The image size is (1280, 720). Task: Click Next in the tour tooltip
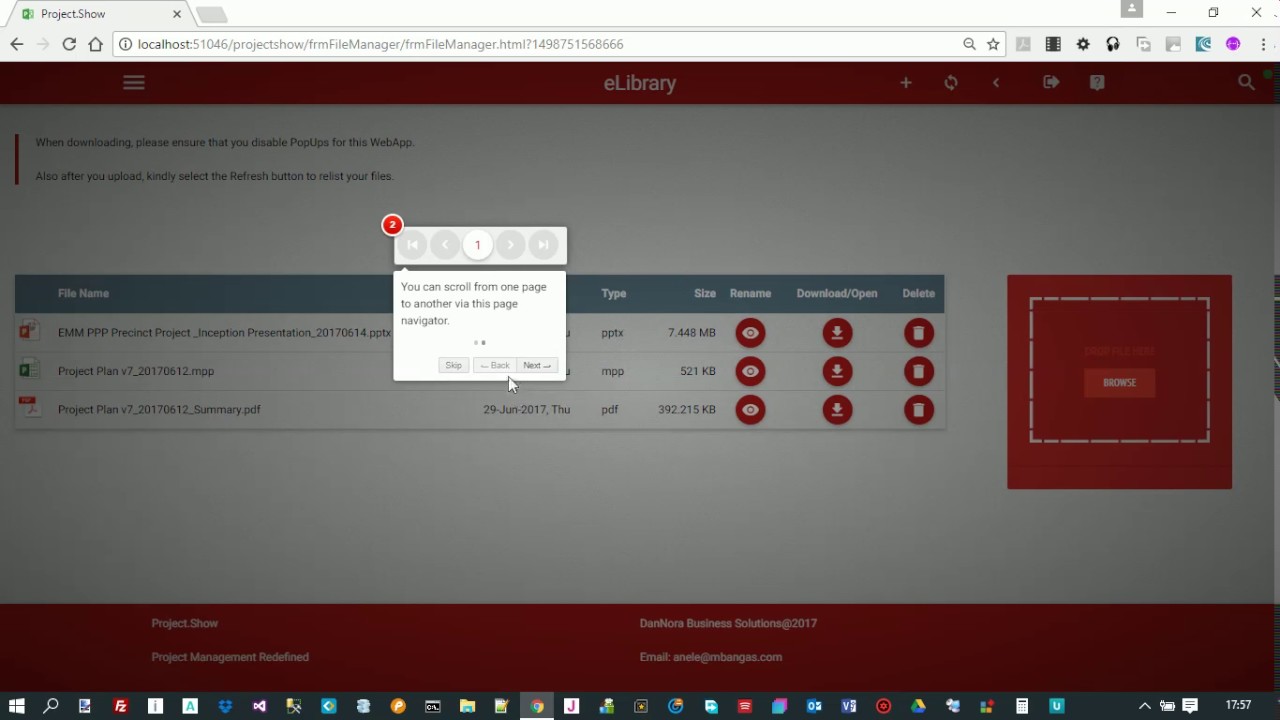537,366
